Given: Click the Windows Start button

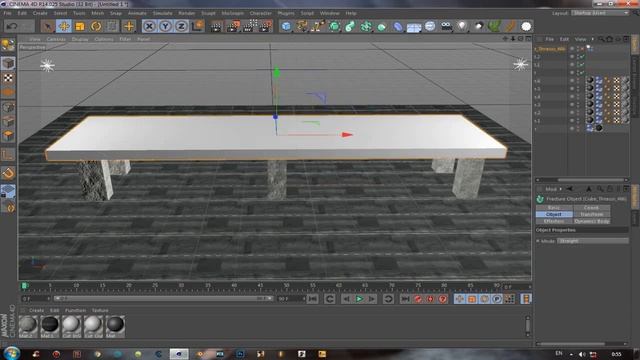Looking at the screenshot, I should tap(11, 353).
